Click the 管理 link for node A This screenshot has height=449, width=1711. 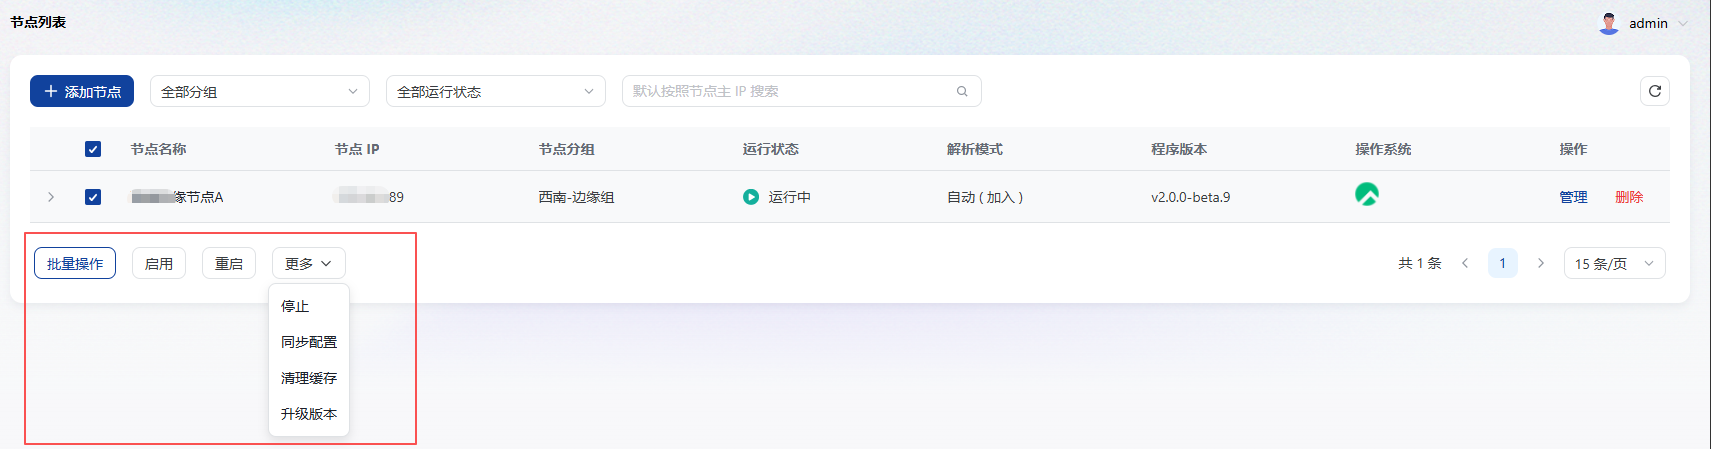(x=1573, y=197)
